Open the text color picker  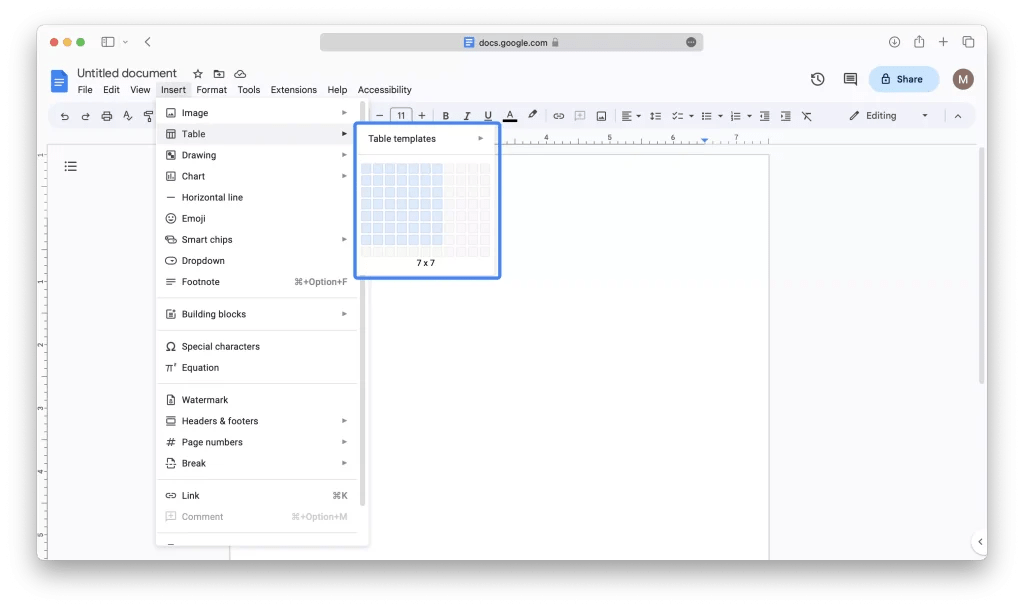click(x=510, y=116)
